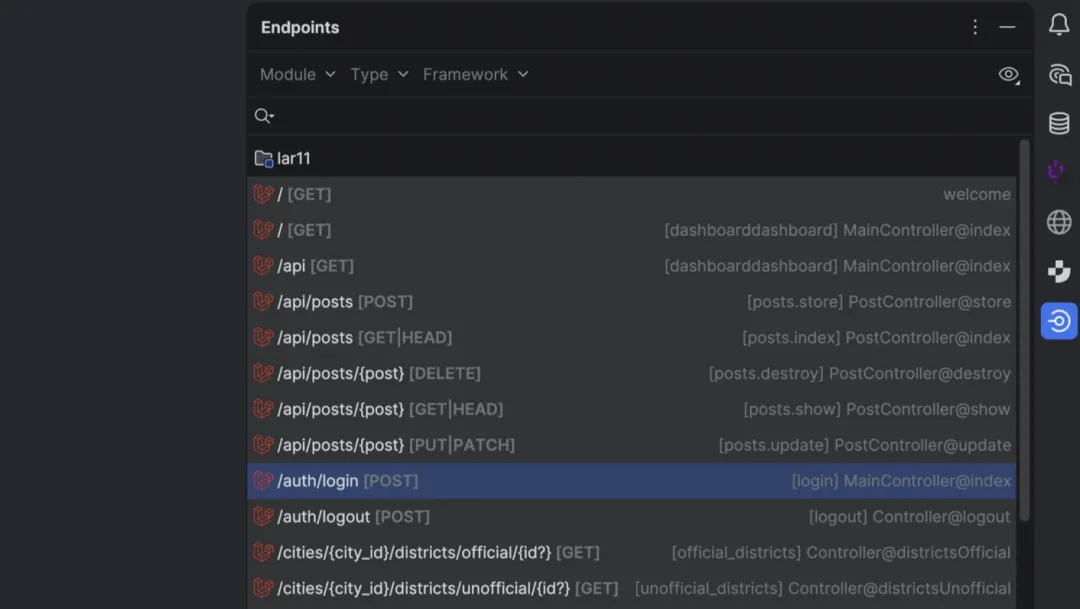Click the endpoints list vertical scrollbar

pos(1024,330)
